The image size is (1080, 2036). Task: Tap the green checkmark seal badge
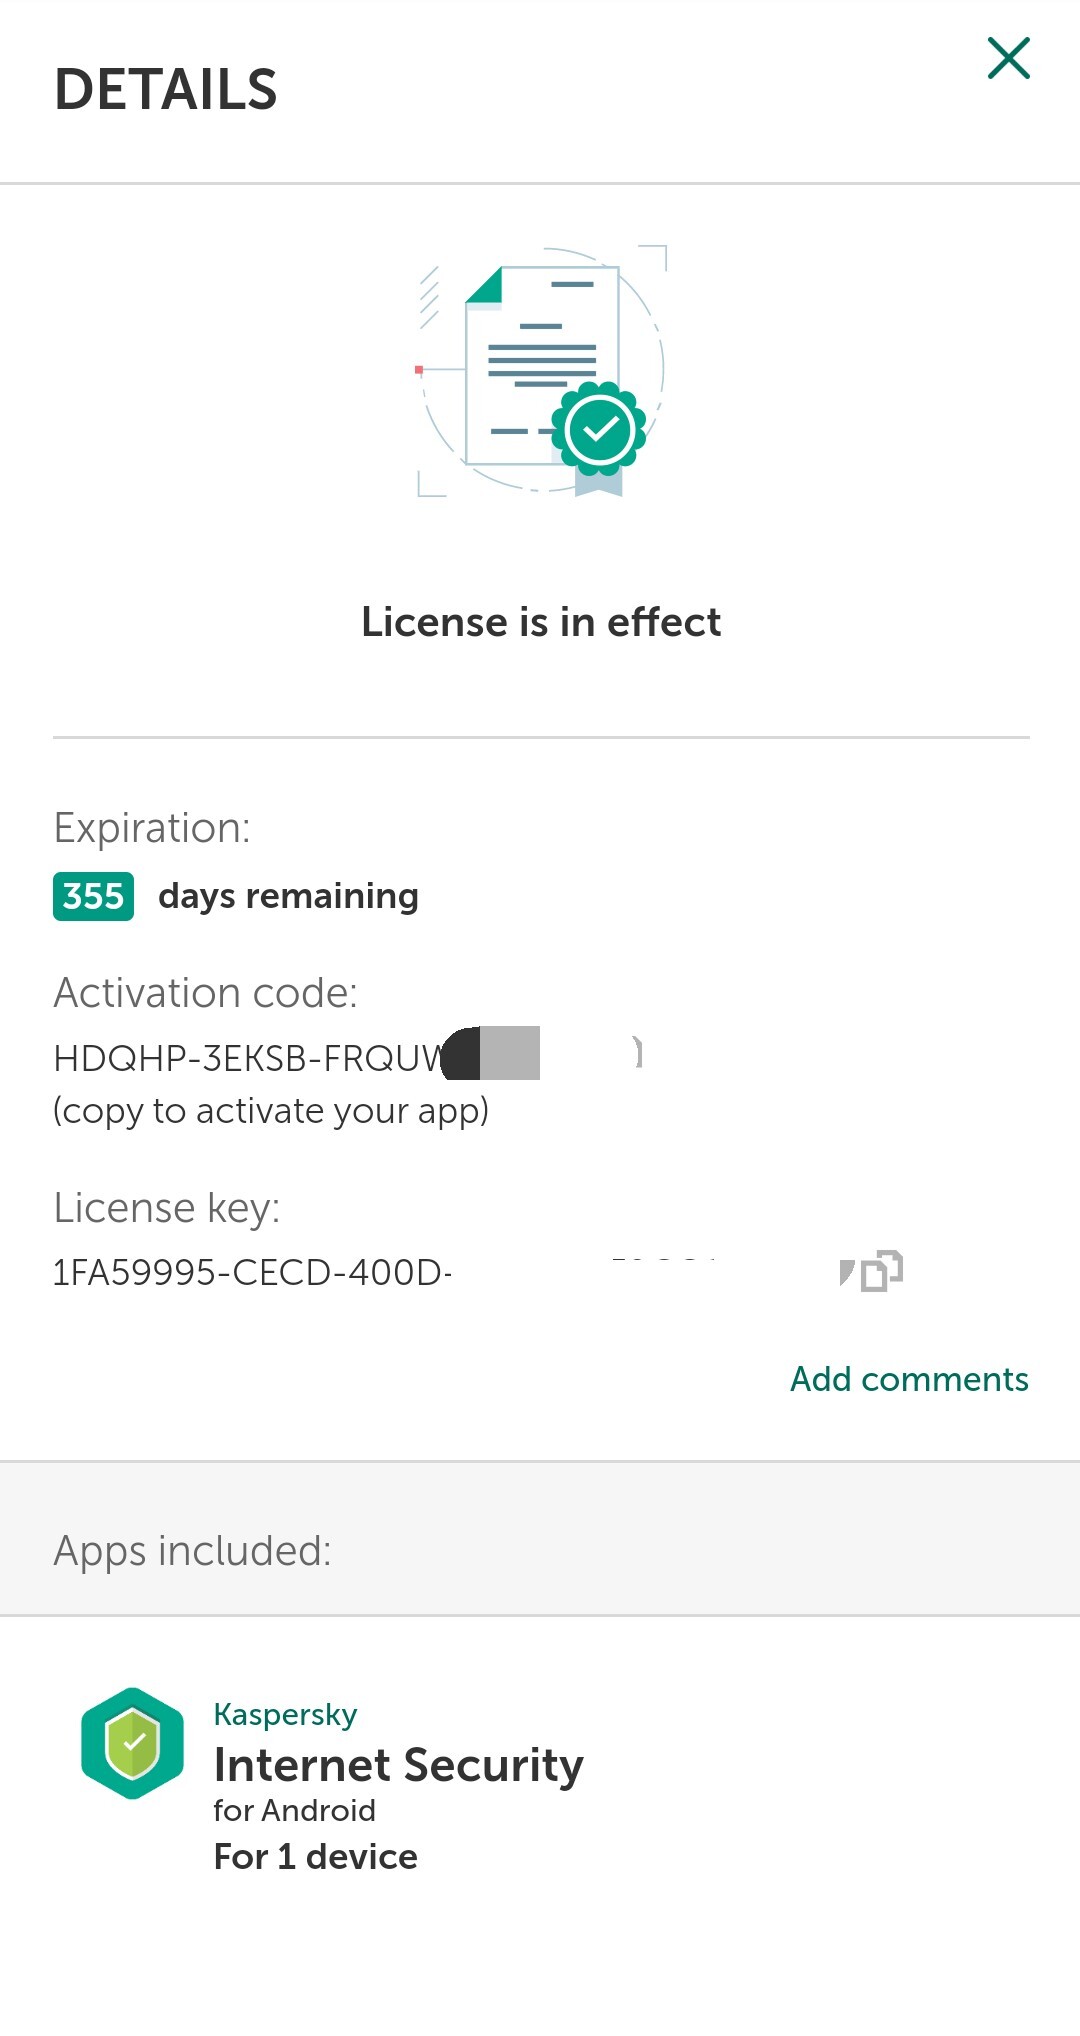pyautogui.click(x=599, y=430)
